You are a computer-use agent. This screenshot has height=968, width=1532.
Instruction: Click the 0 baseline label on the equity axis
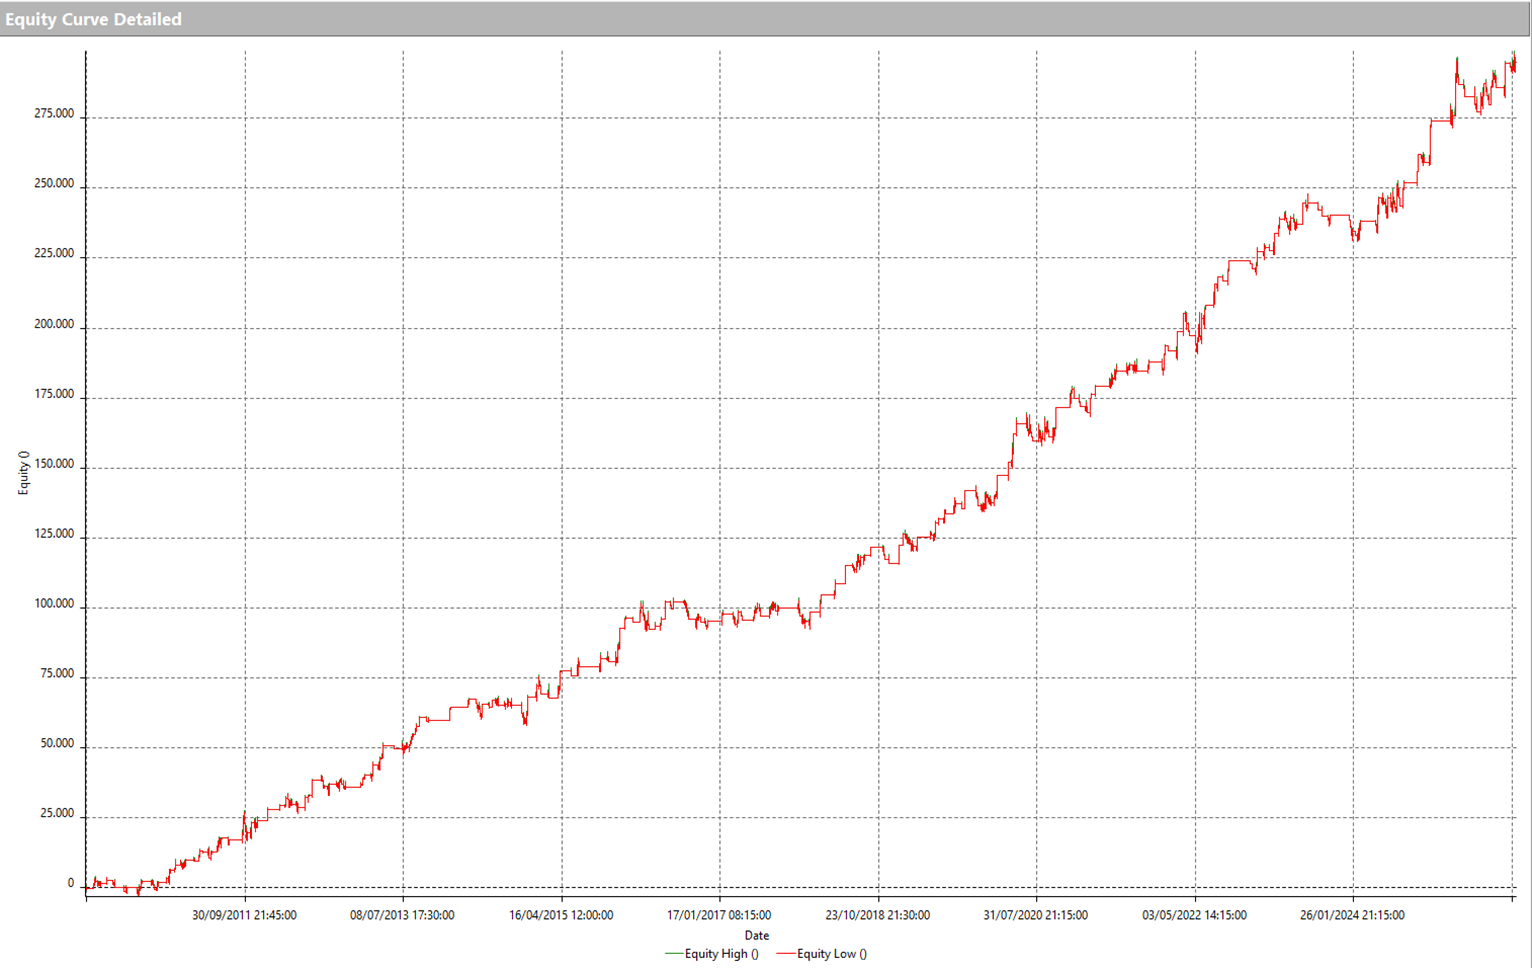[x=70, y=884]
